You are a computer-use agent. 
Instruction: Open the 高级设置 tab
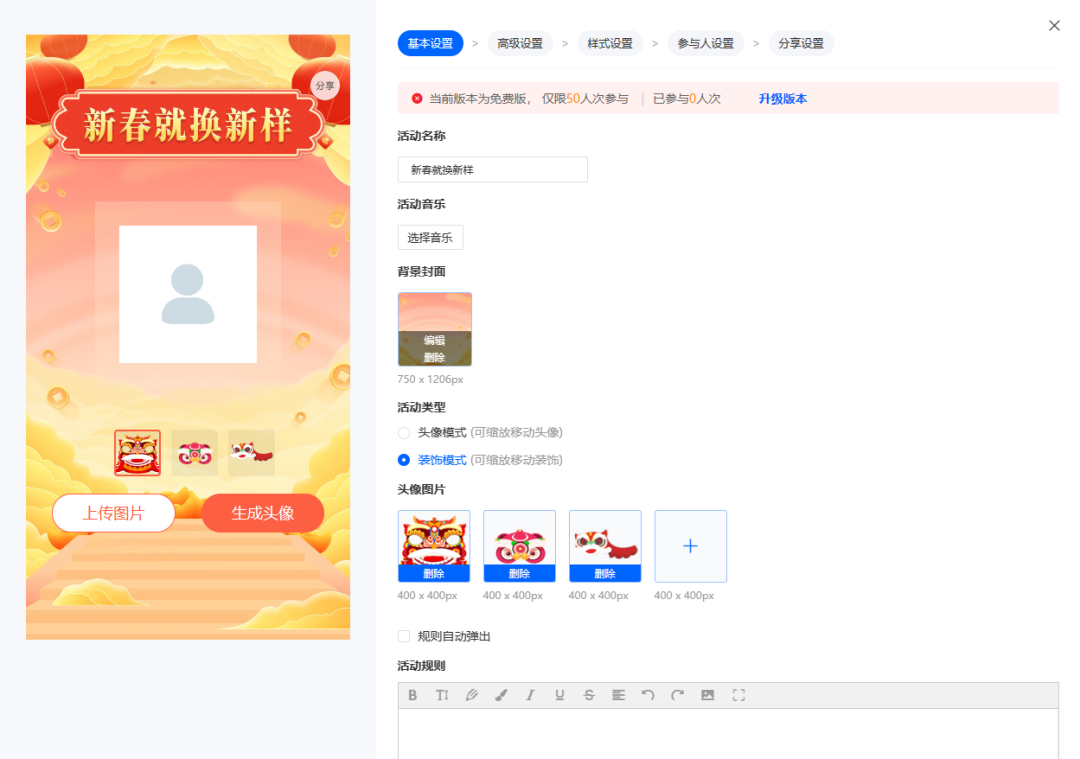tap(520, 43)
